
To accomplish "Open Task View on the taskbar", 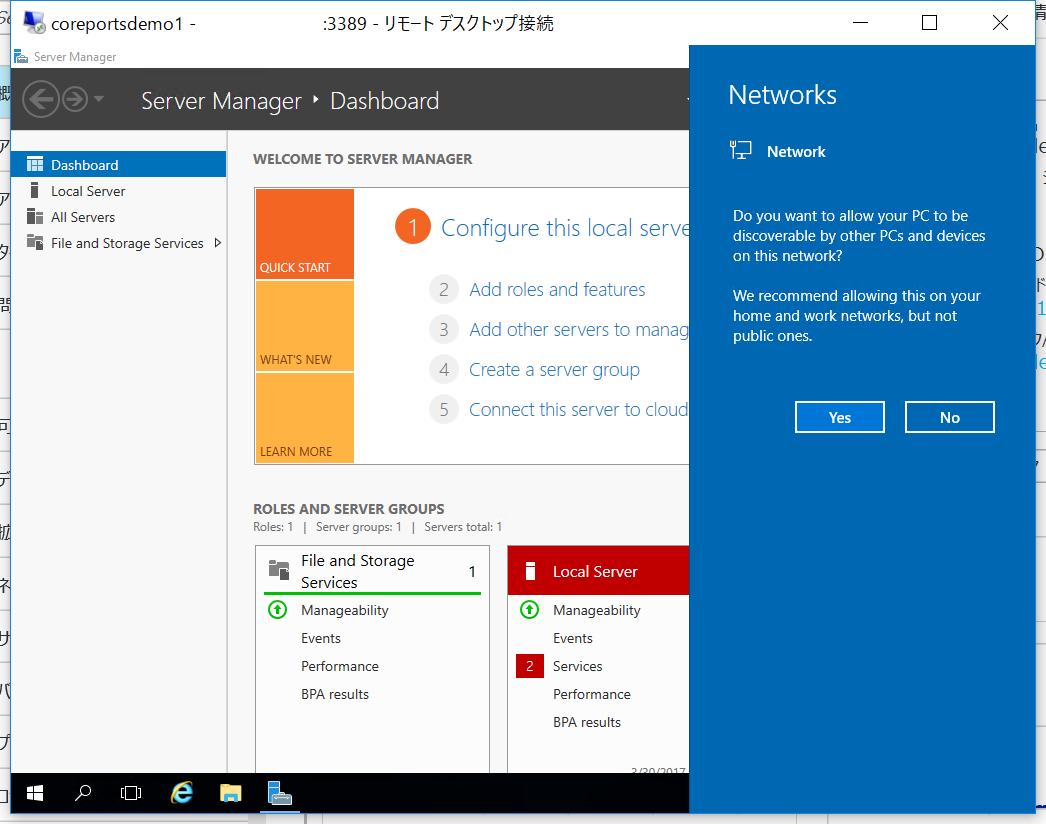I will click(131, 793).
